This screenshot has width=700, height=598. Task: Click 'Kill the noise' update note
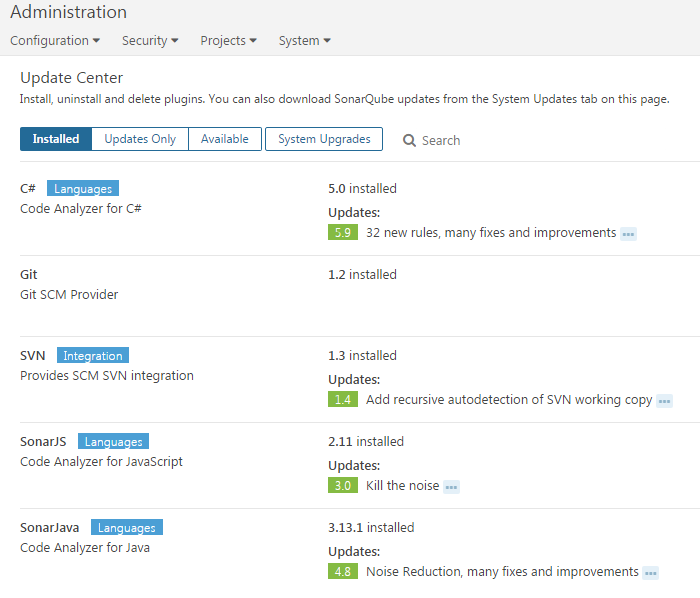coord(403,486)
